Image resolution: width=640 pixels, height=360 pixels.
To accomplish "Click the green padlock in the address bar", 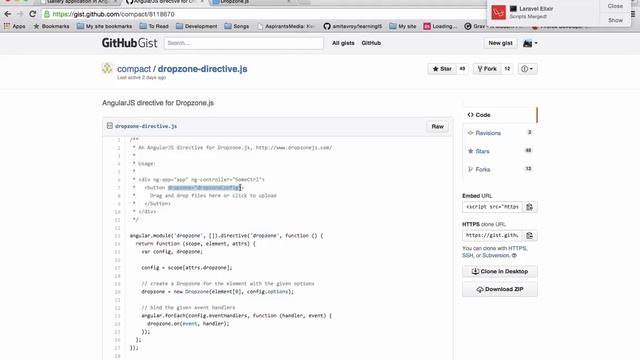I will [x=47, y=14].
